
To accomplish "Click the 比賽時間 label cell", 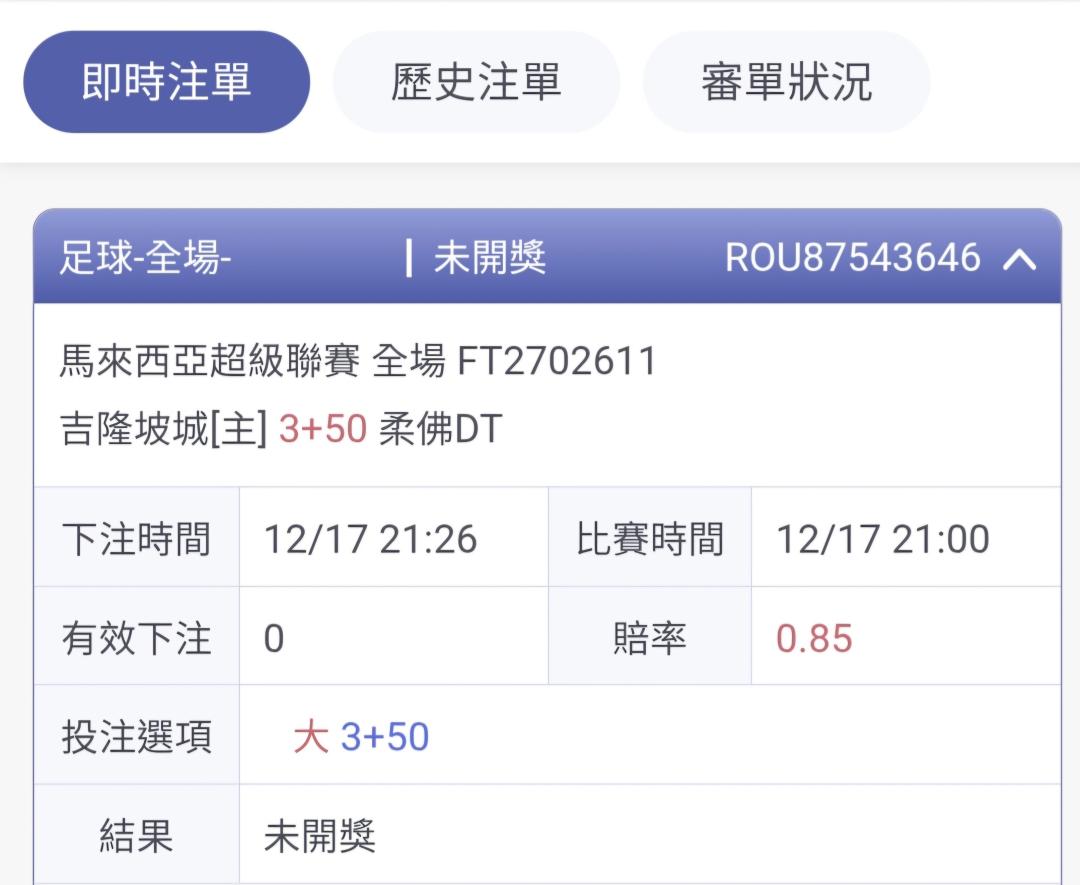I will [650, 539].
